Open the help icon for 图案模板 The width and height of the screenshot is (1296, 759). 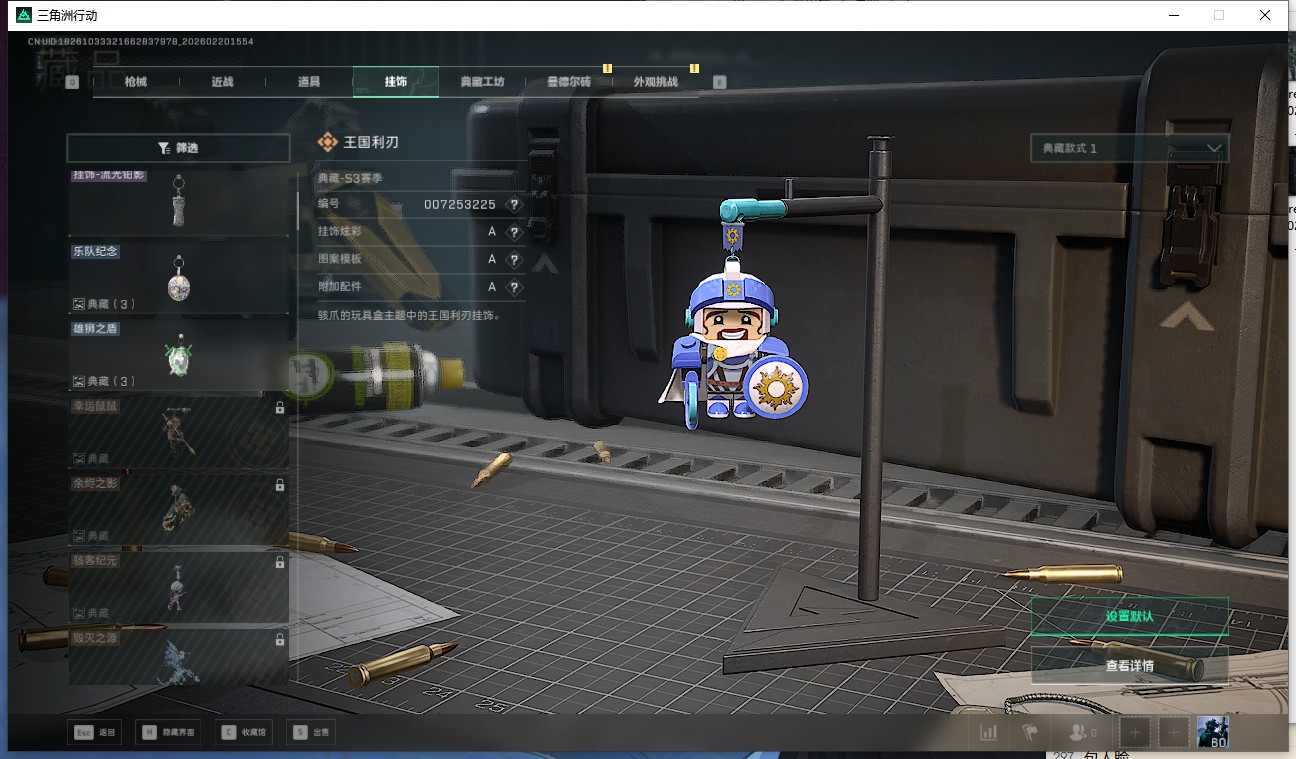pos(514,260)
